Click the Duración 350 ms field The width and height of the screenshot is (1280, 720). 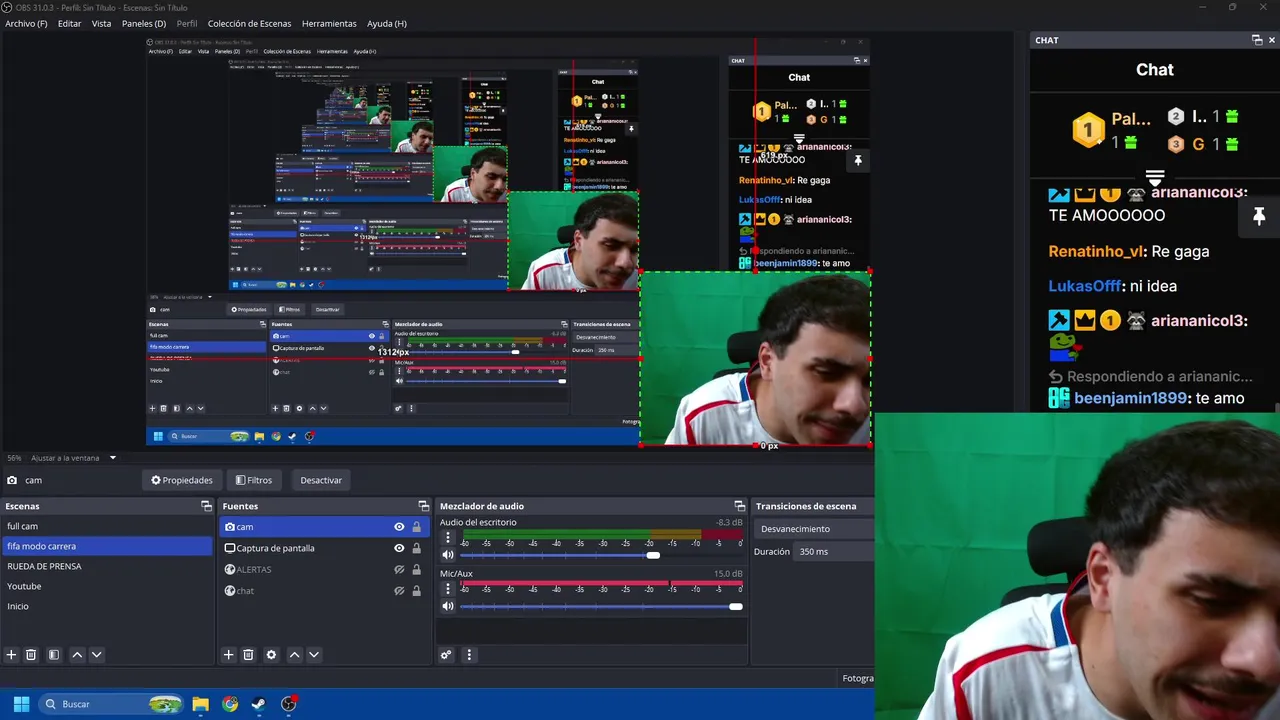834,551
